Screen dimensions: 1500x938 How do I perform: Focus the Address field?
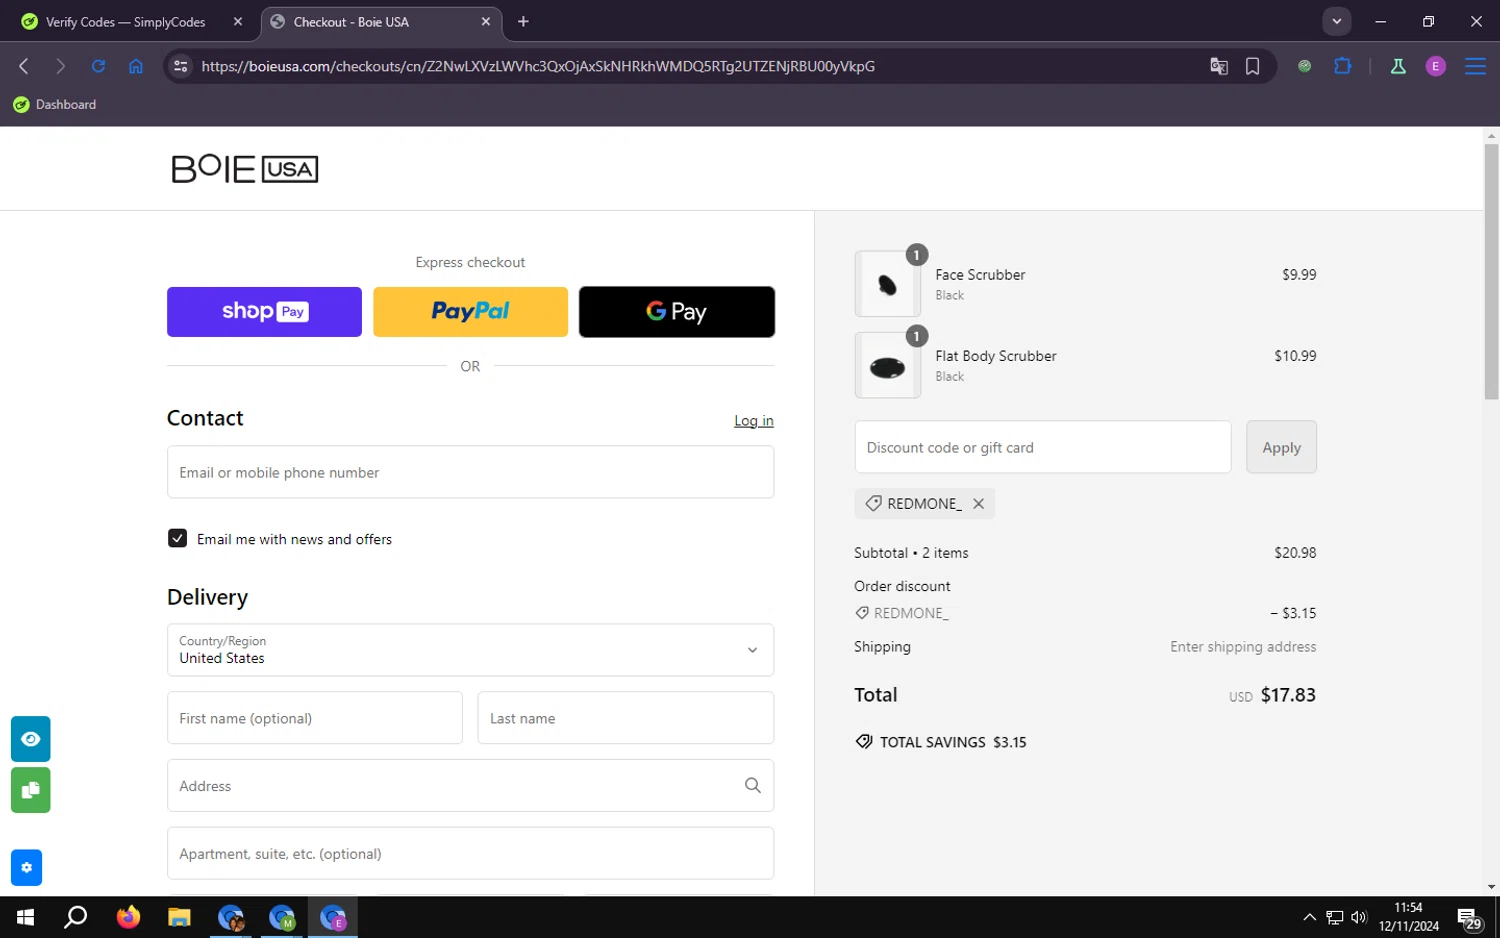(470, 786)
